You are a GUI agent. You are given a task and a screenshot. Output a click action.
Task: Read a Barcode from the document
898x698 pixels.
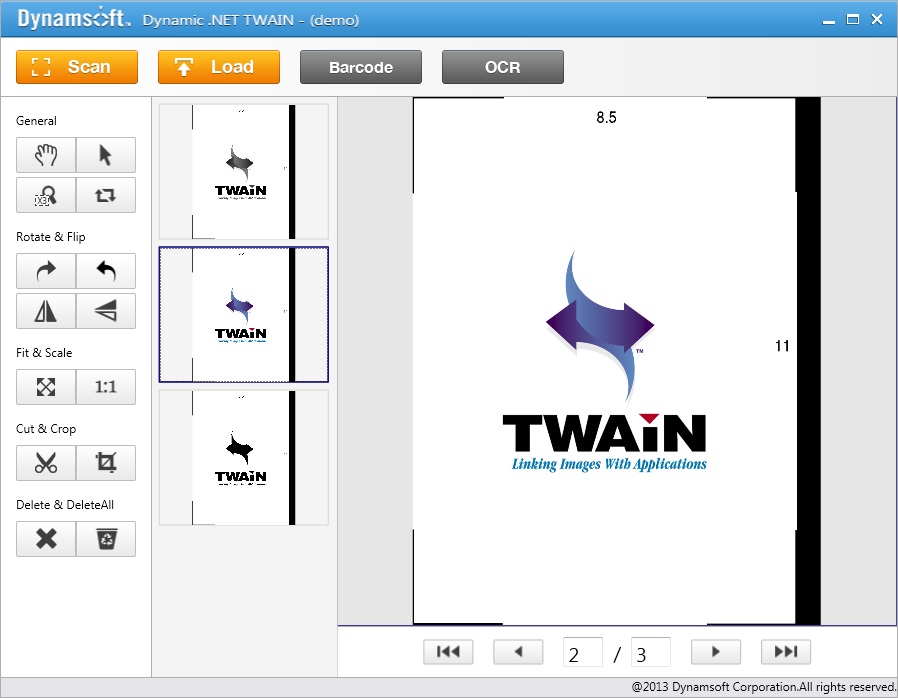360,67
